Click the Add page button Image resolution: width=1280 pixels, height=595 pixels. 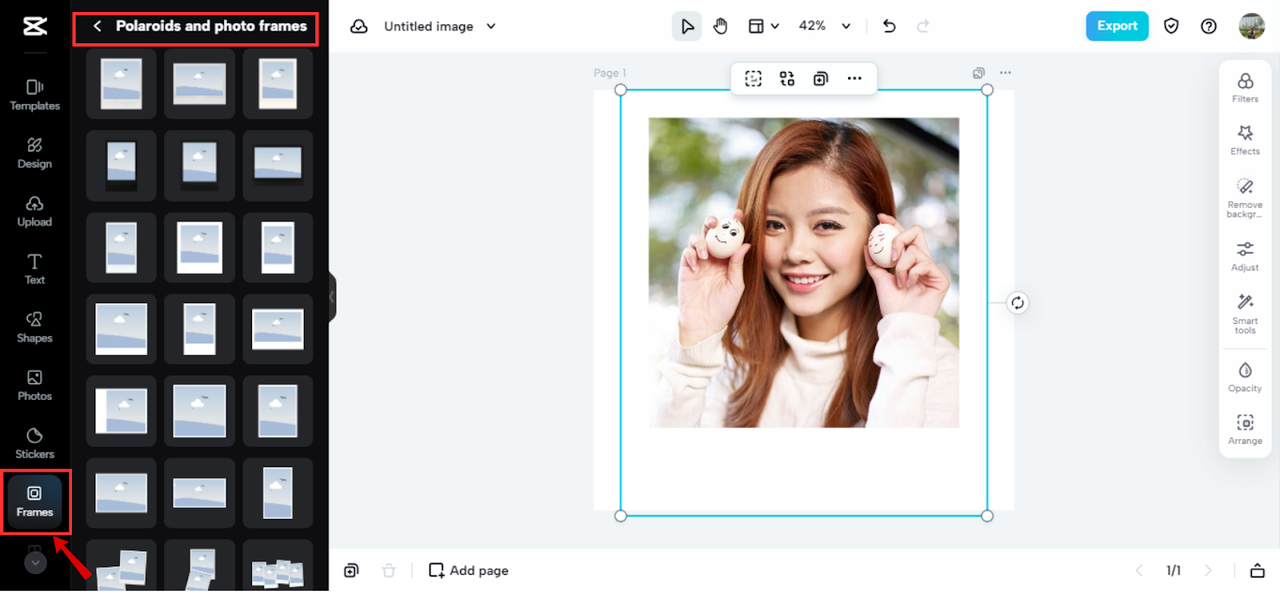click(x=468, y=570)
